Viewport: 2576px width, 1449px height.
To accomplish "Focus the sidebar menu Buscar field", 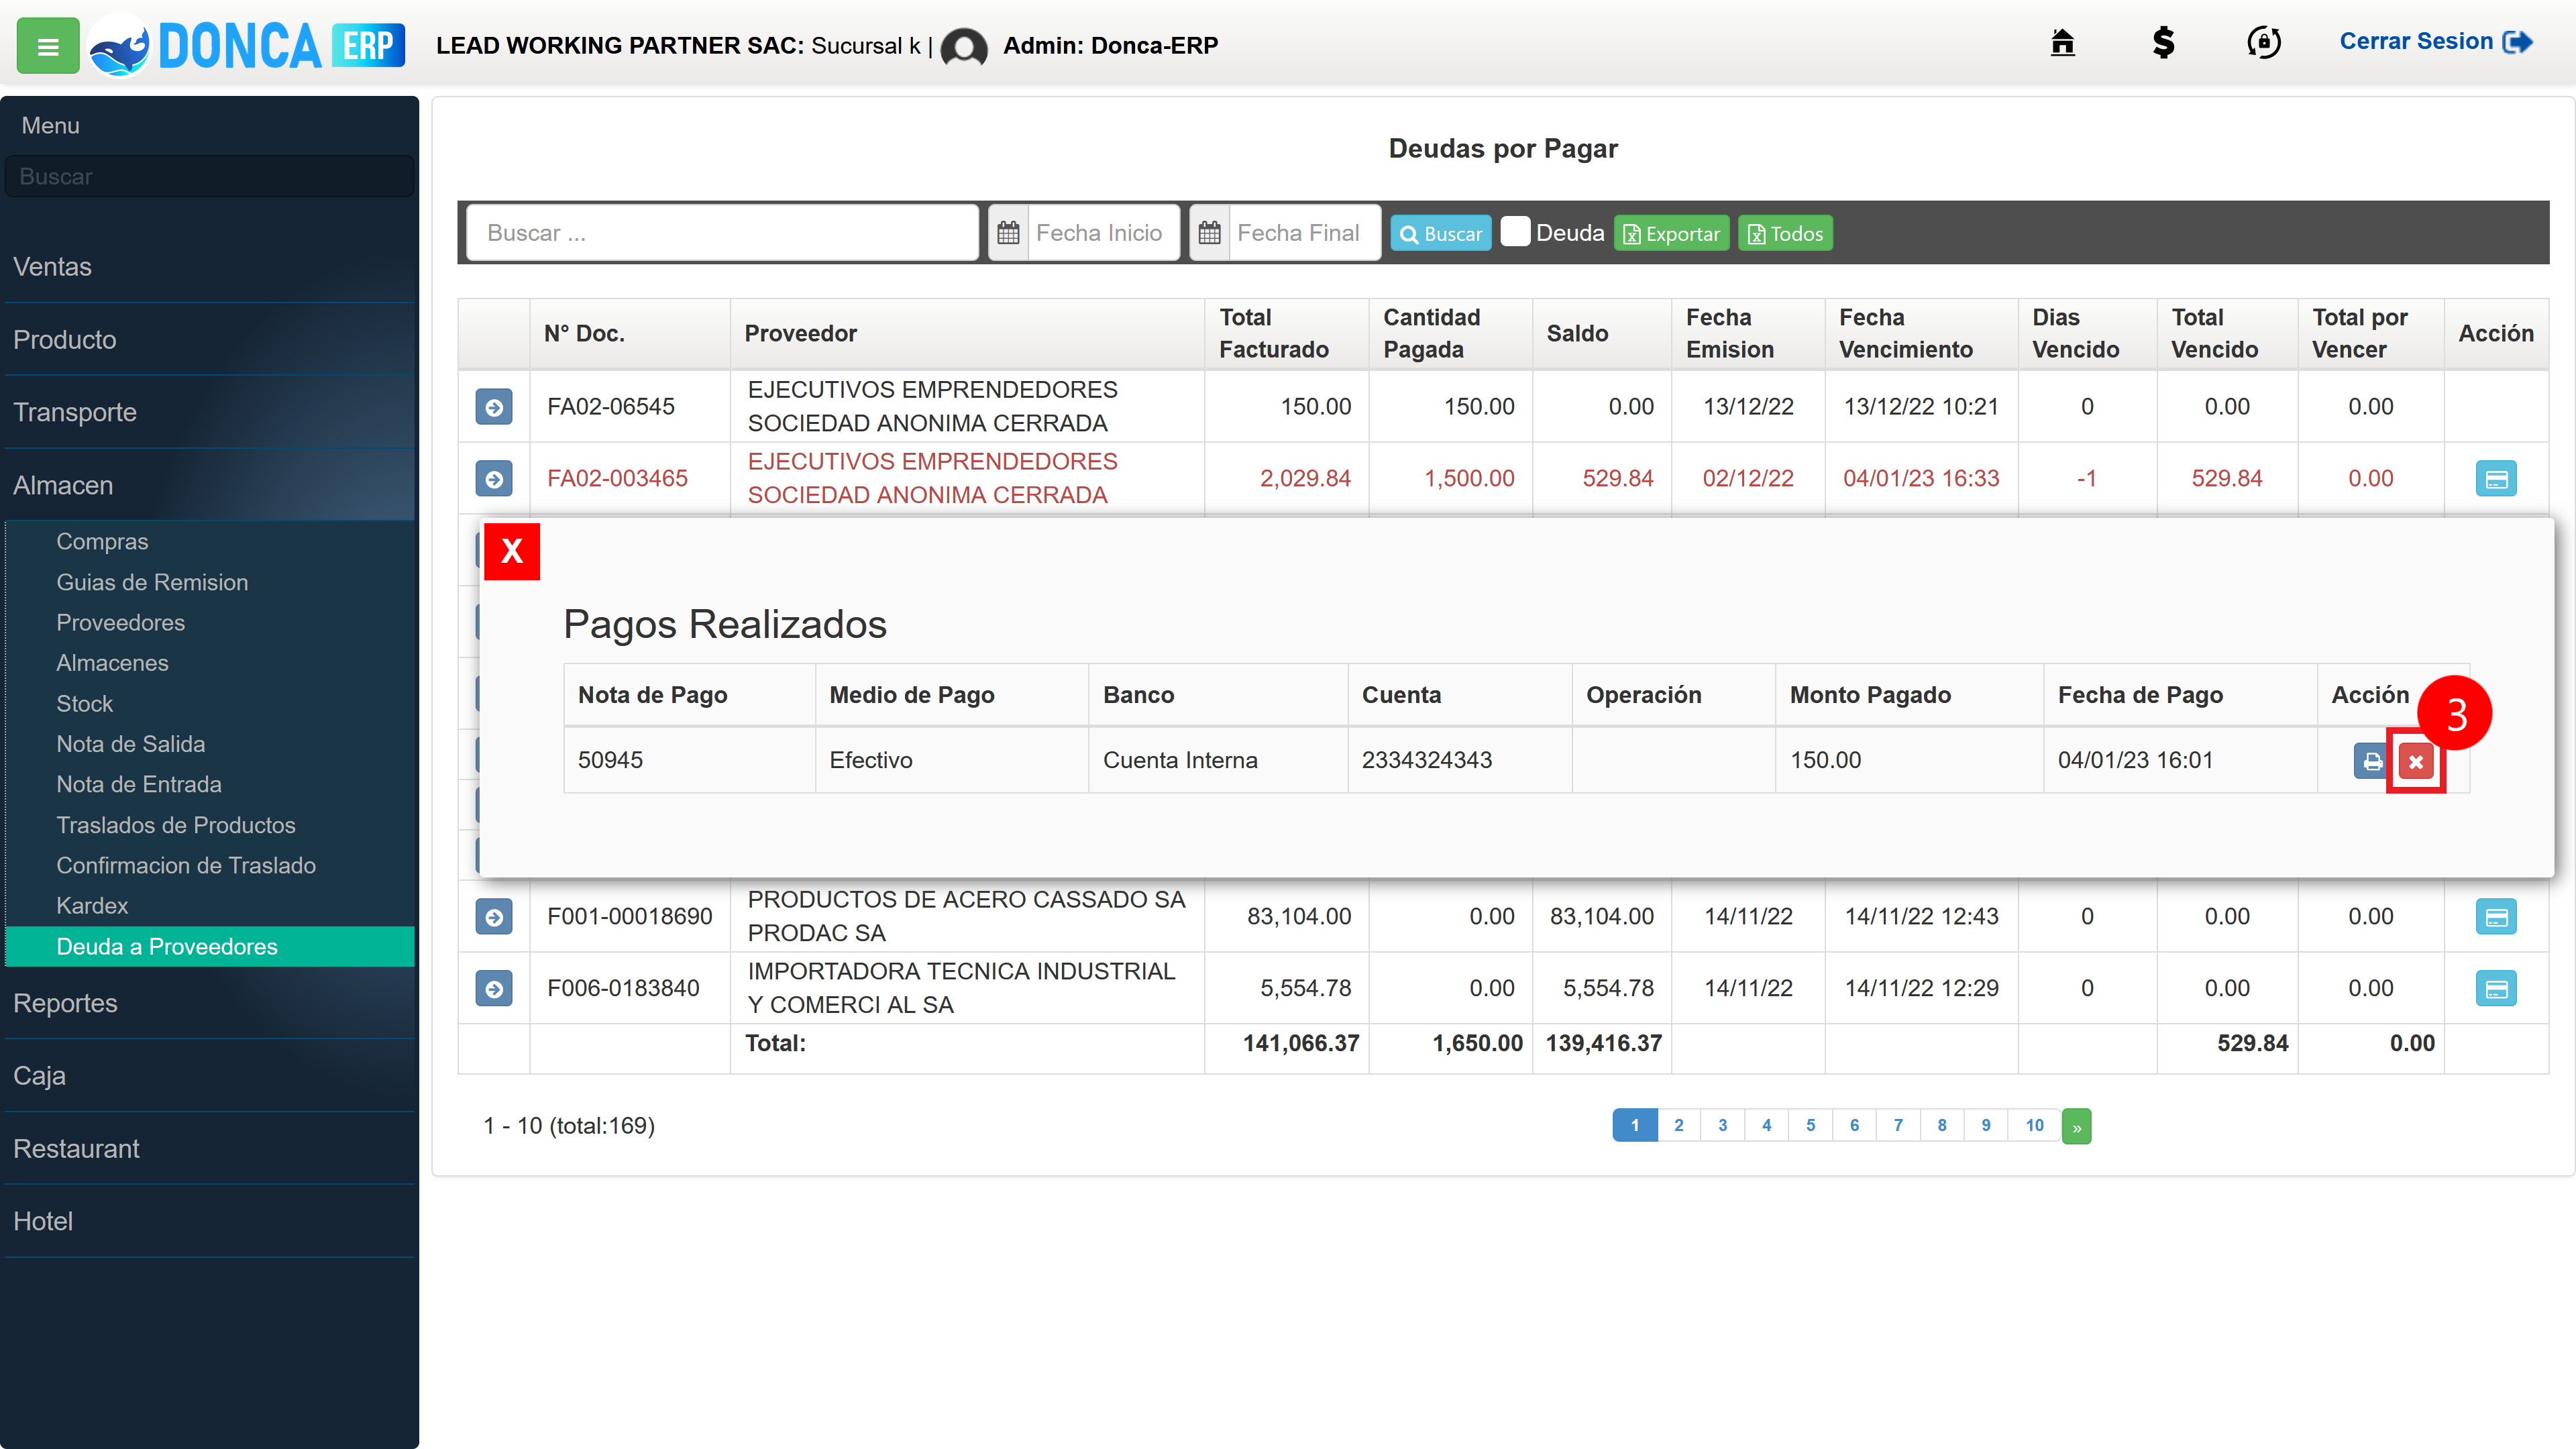I will [209, 176].
